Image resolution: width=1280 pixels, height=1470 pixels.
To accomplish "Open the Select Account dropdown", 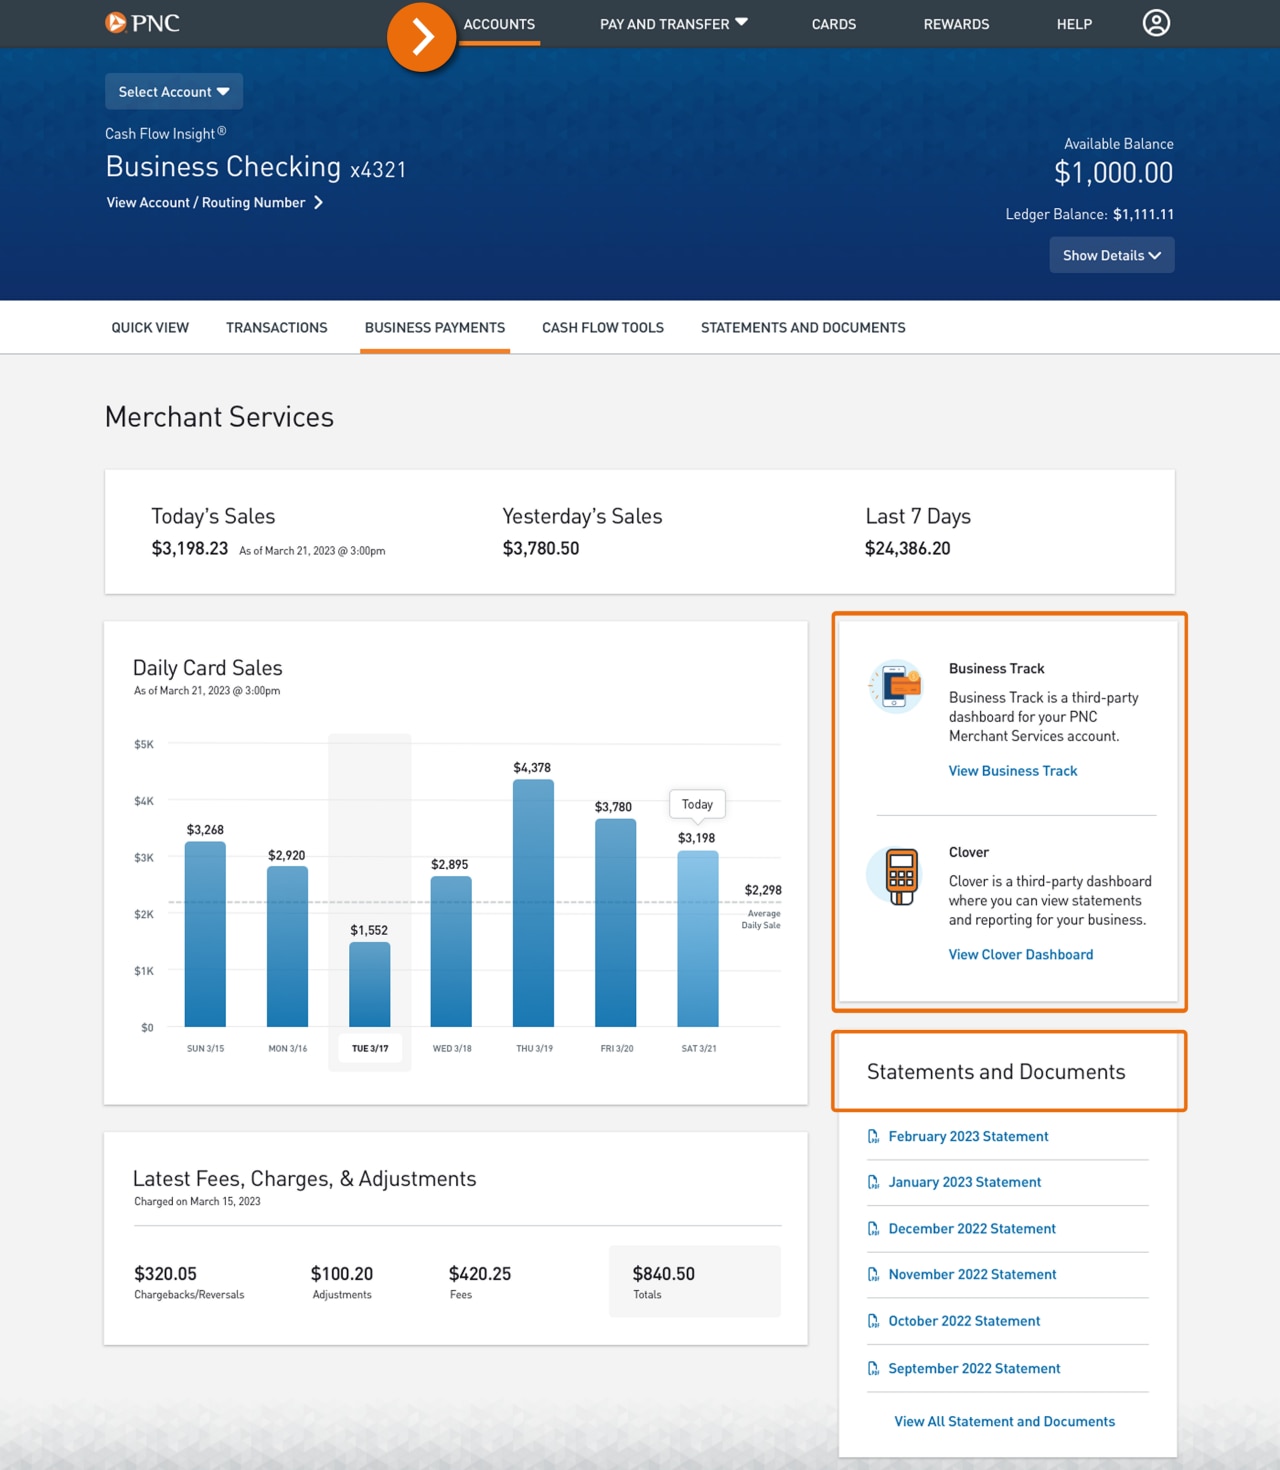I will tap(173, 91).
